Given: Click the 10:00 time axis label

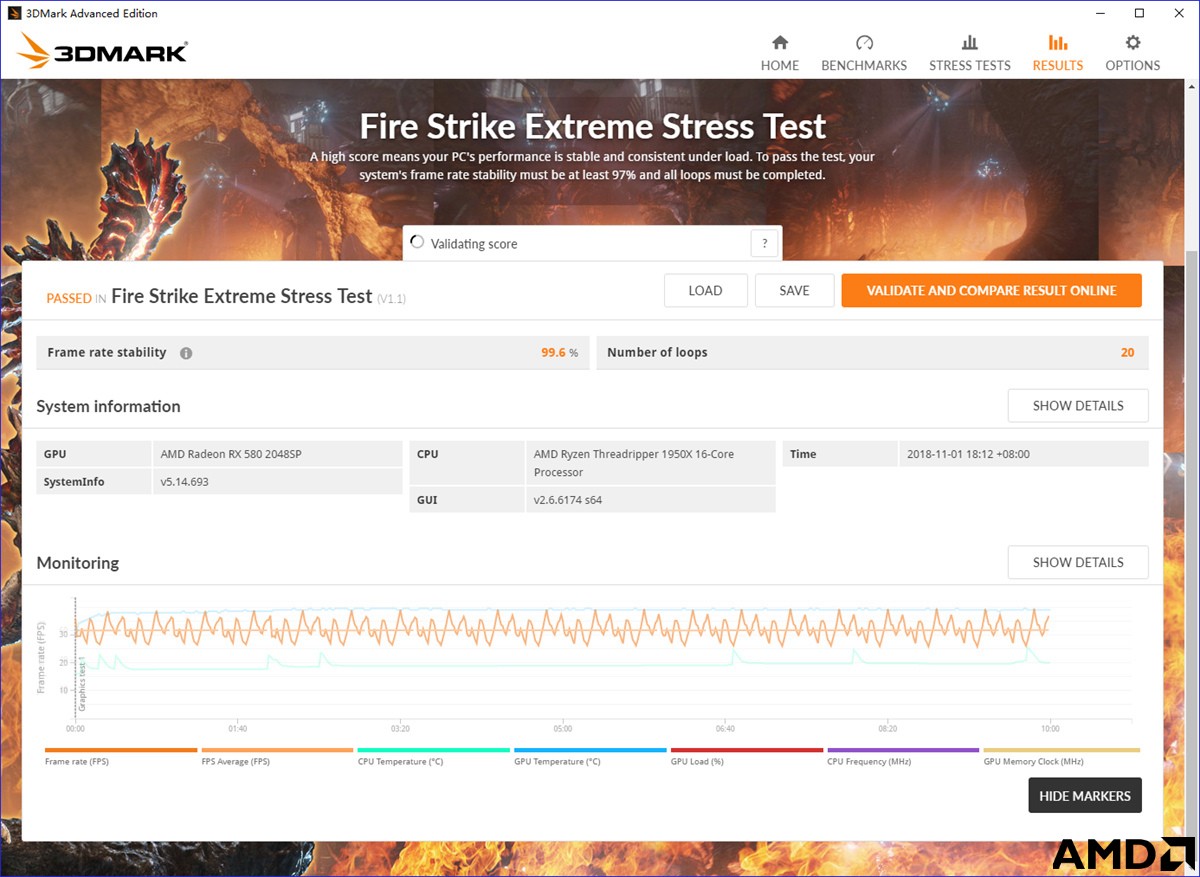Looking at the screenshot, I should pos(1050,729).
